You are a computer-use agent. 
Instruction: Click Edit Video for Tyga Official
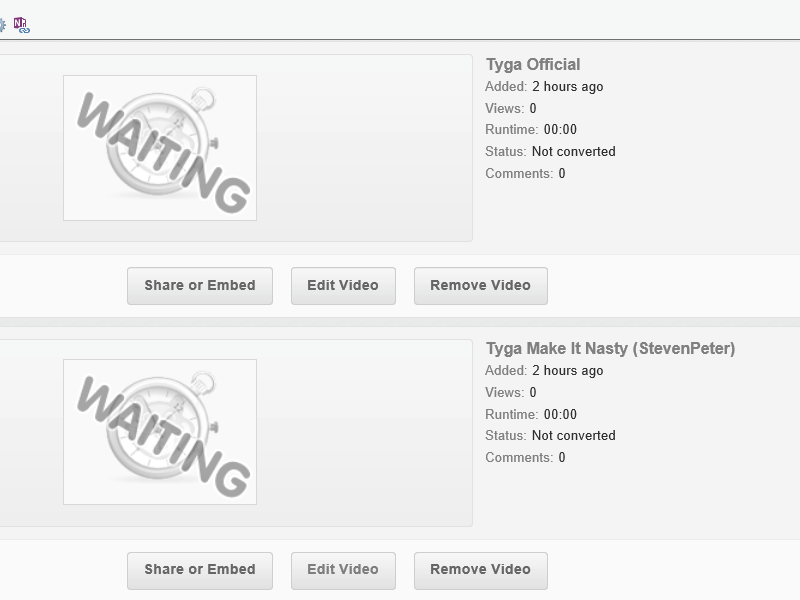point(343,286)
